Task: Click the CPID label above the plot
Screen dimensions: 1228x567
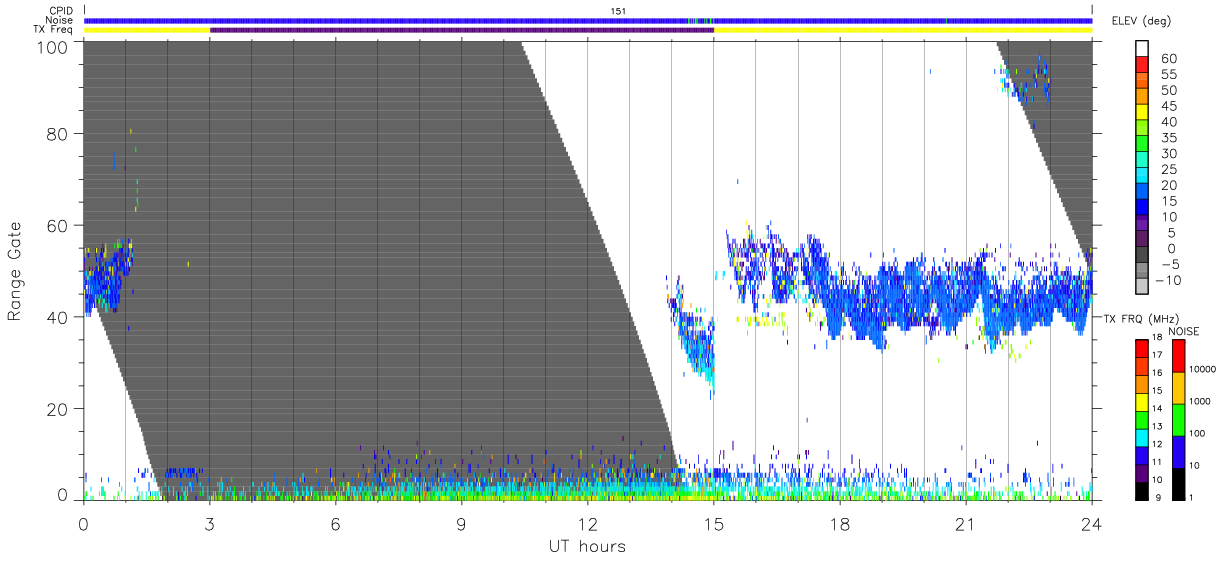Action: (x=61, y=11)
